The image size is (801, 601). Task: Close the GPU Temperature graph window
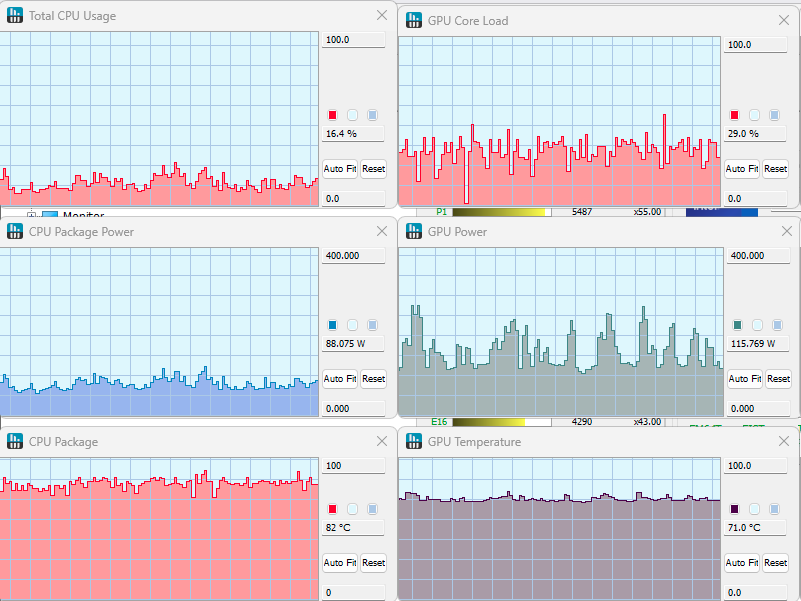pyautogui.click(x=784, y=441)
